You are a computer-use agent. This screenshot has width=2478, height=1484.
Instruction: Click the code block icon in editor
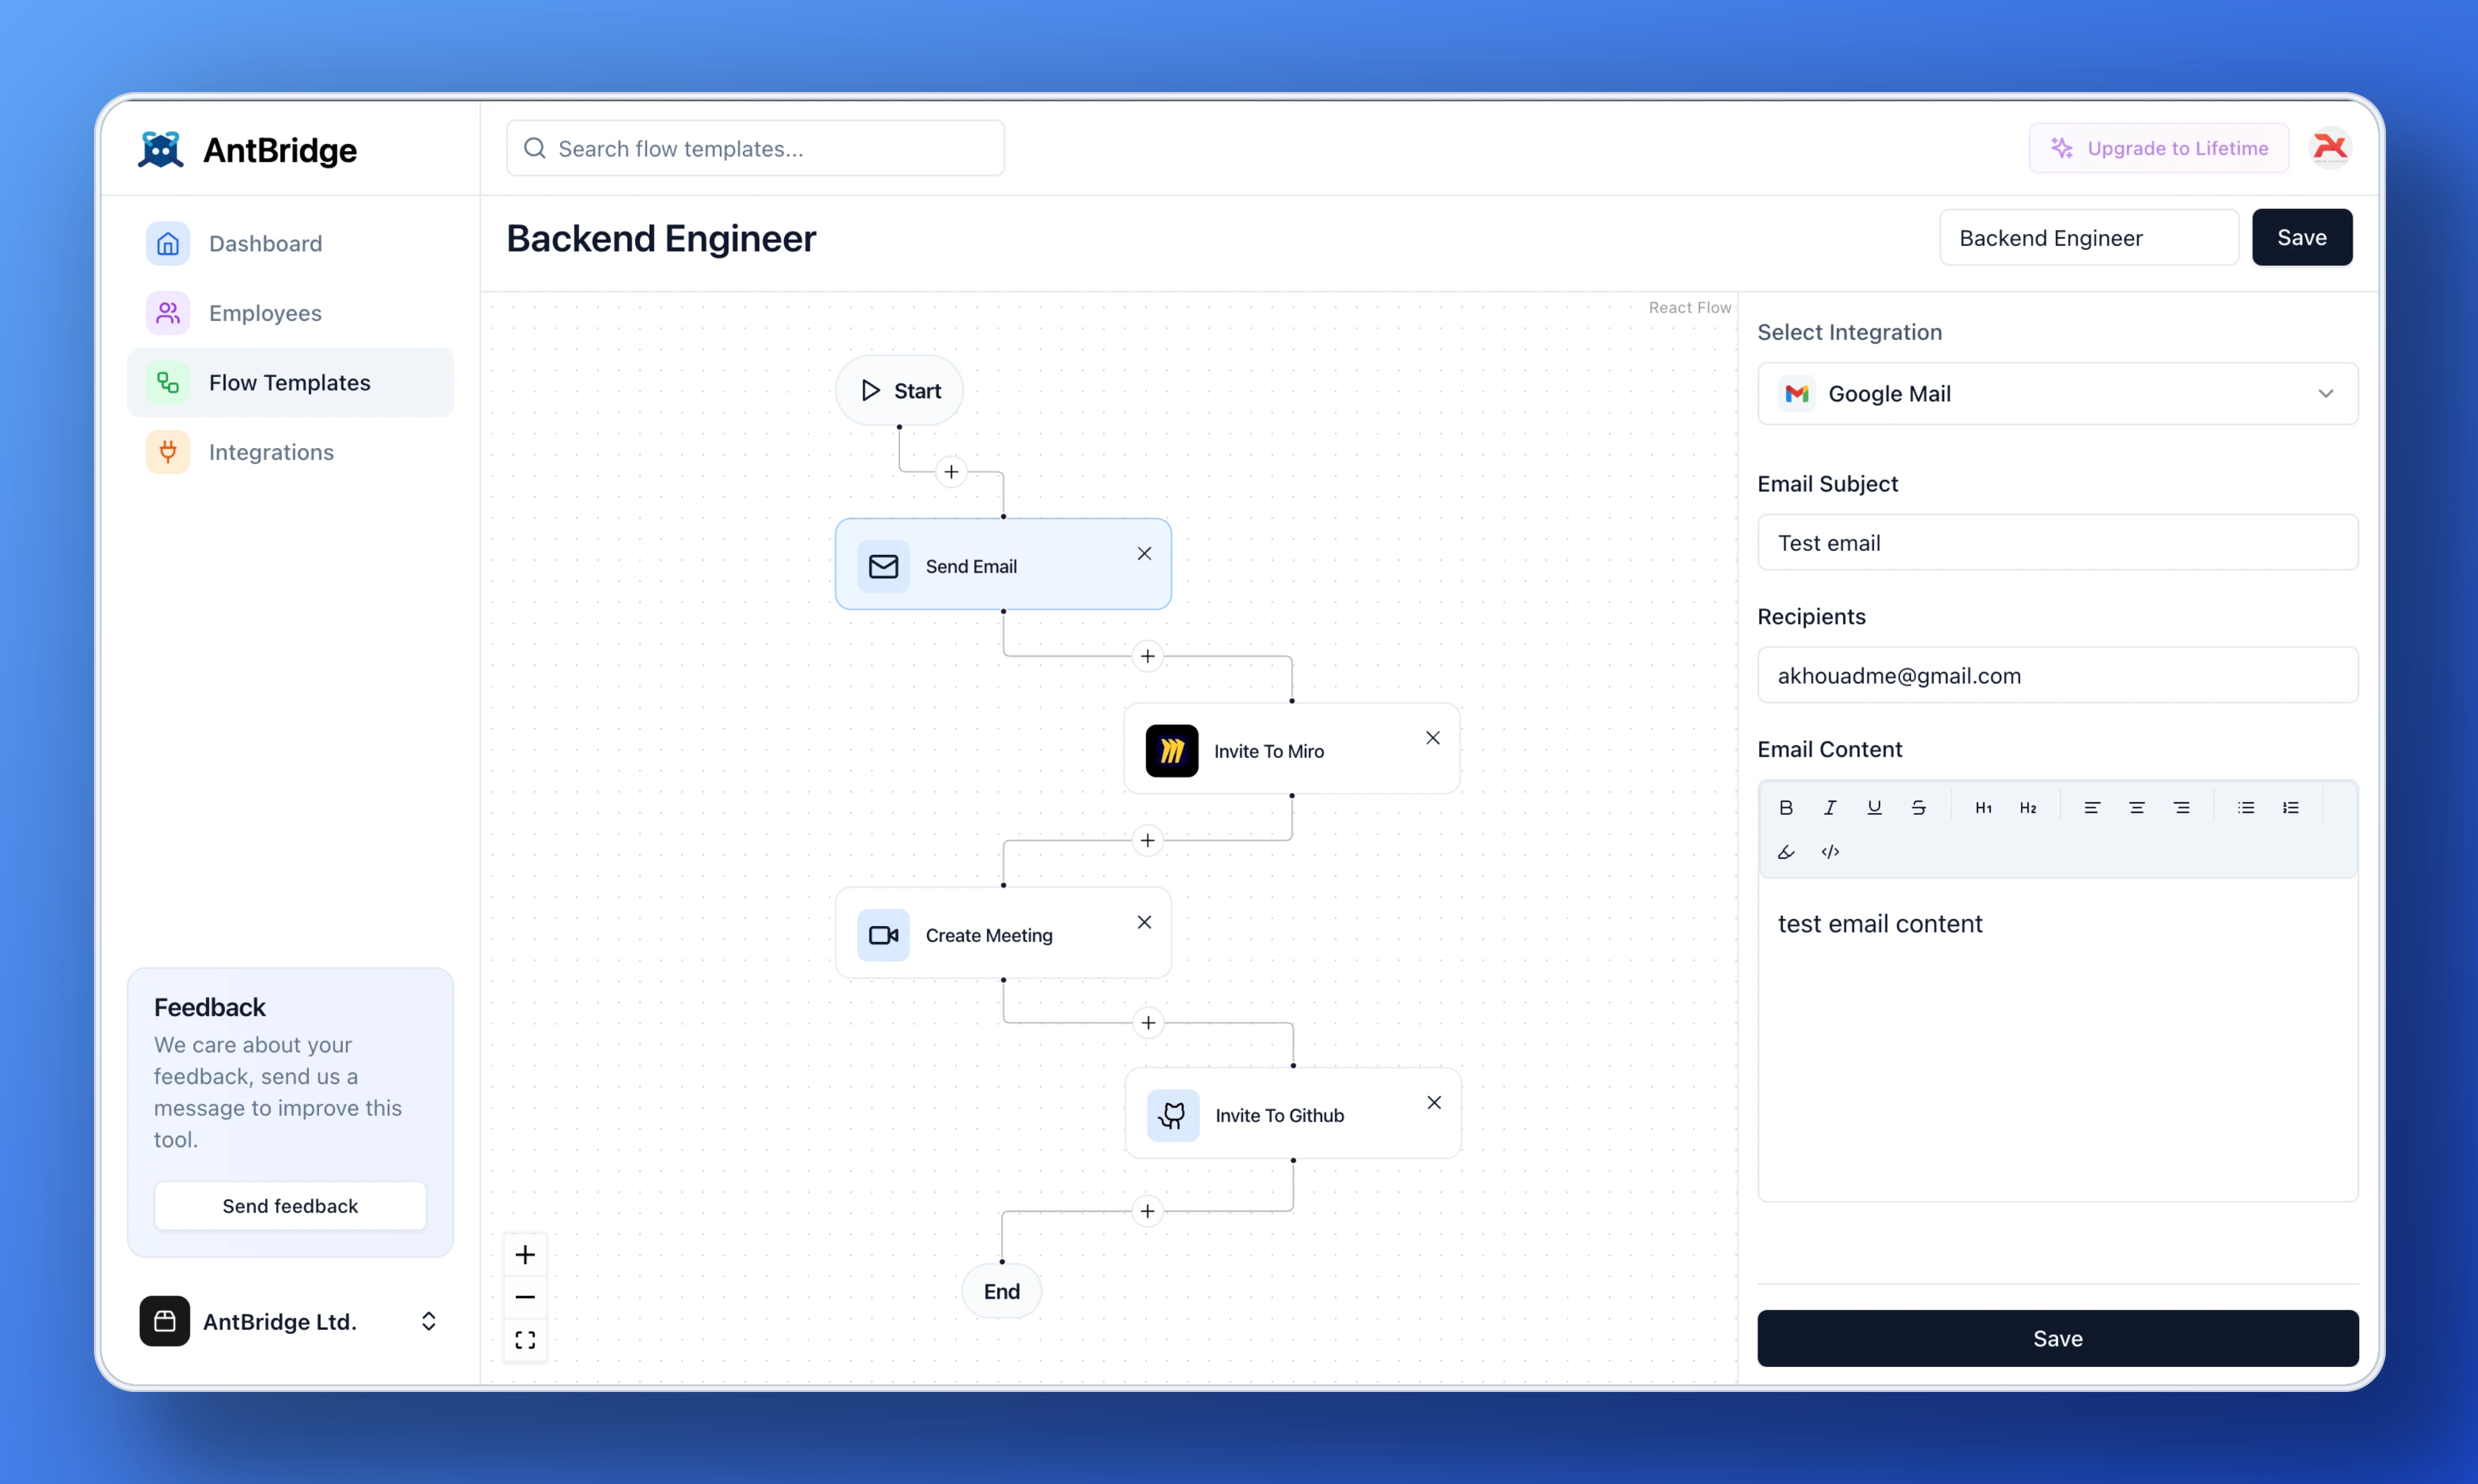click(x=1830, y=852)
